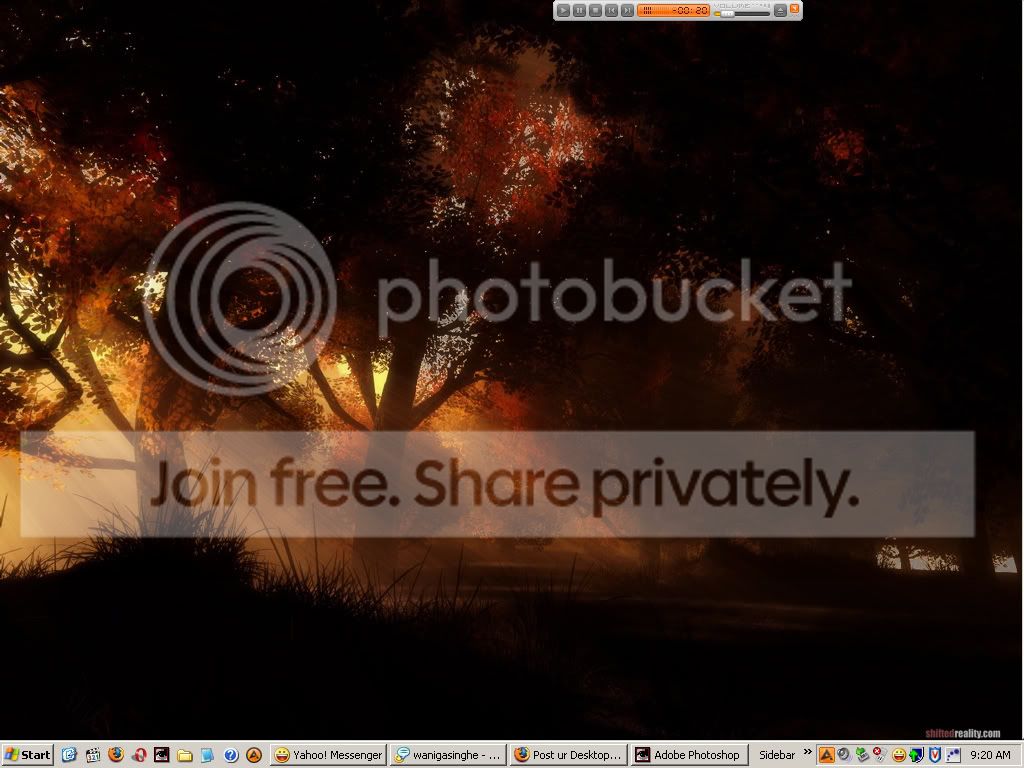This screenshot has height=768, width=1024.
Task: Switch to Yahoo! Messenger taskbar window
Action: (x=328, y=755)
